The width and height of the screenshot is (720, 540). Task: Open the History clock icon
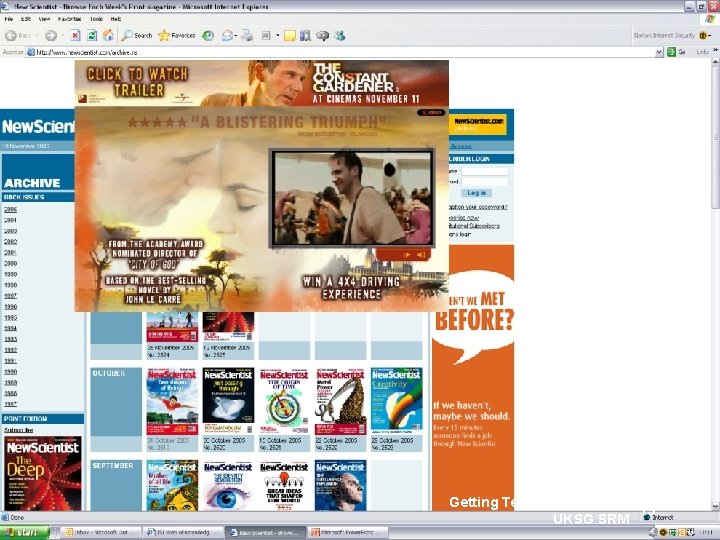pos(208,35)
